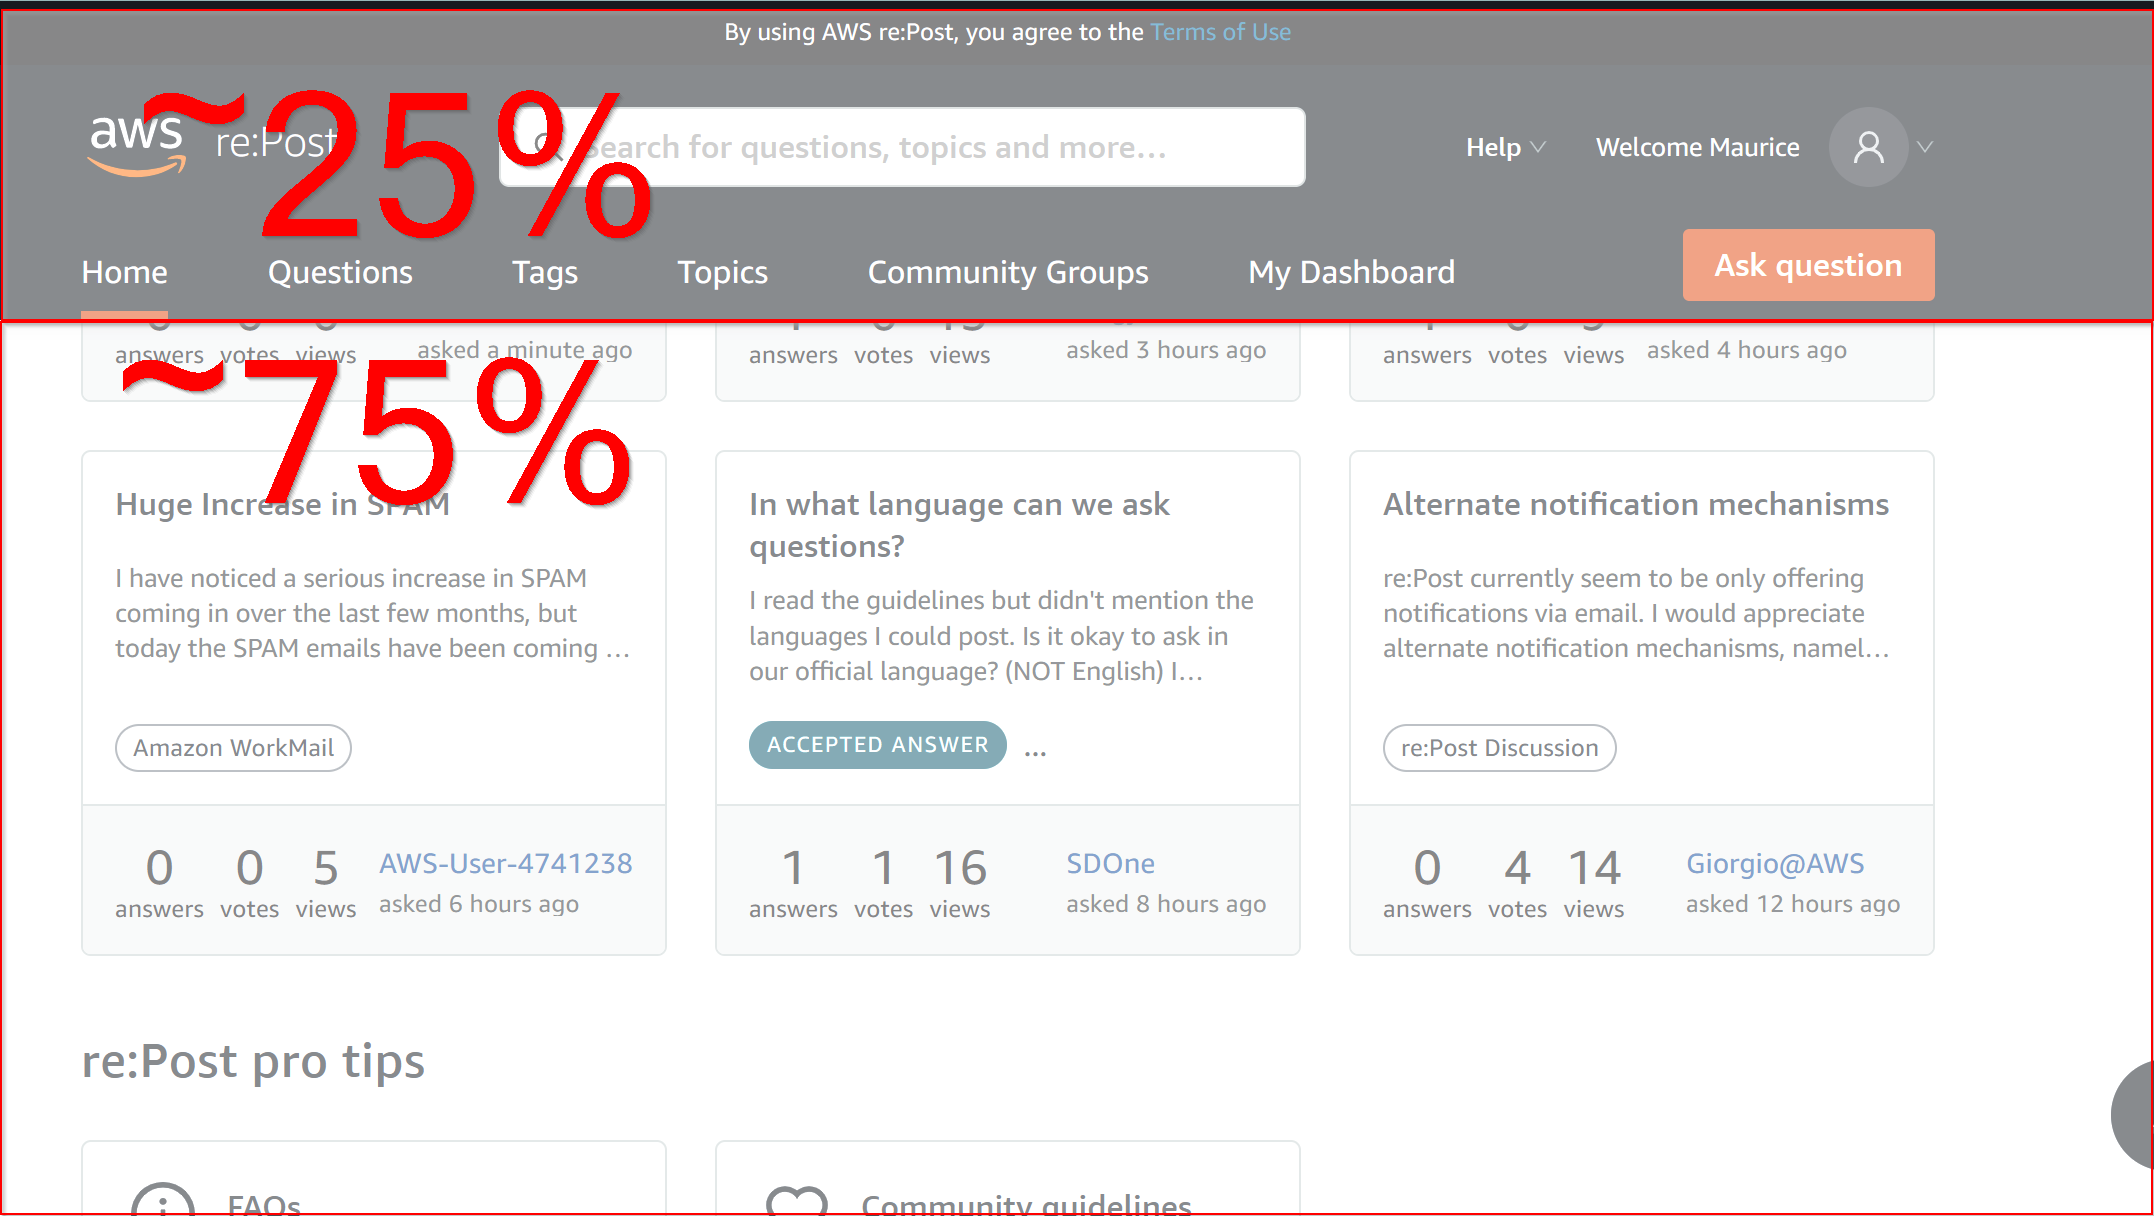
Task: Open the Giorgio@AWS profile link
Action: 1775,863
